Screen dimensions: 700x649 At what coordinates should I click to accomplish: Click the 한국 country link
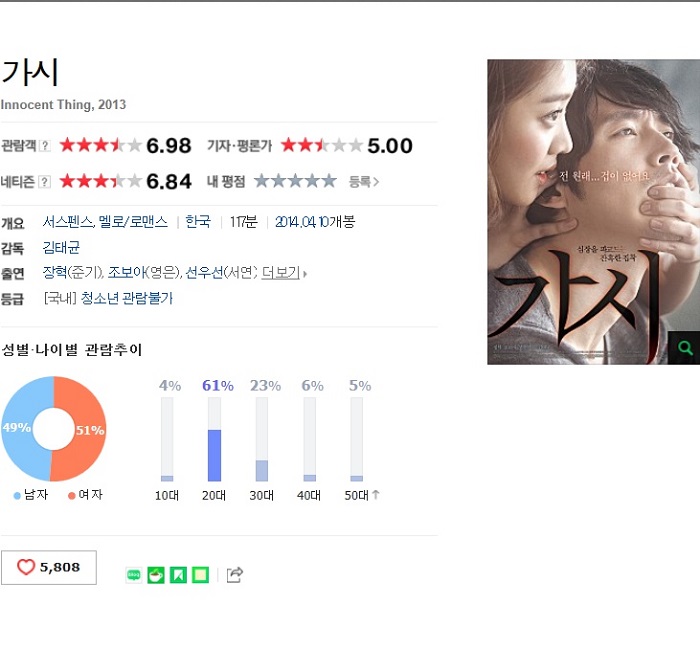coord(198,221)
